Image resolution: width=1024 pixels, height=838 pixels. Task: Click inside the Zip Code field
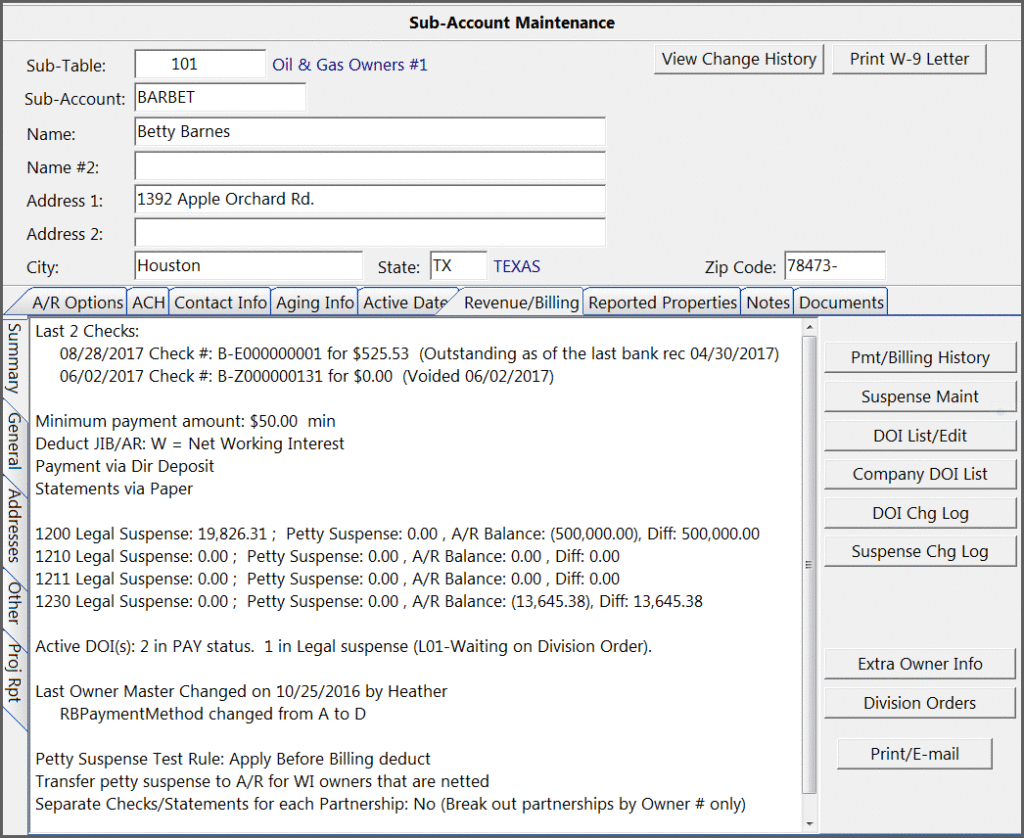833,266
